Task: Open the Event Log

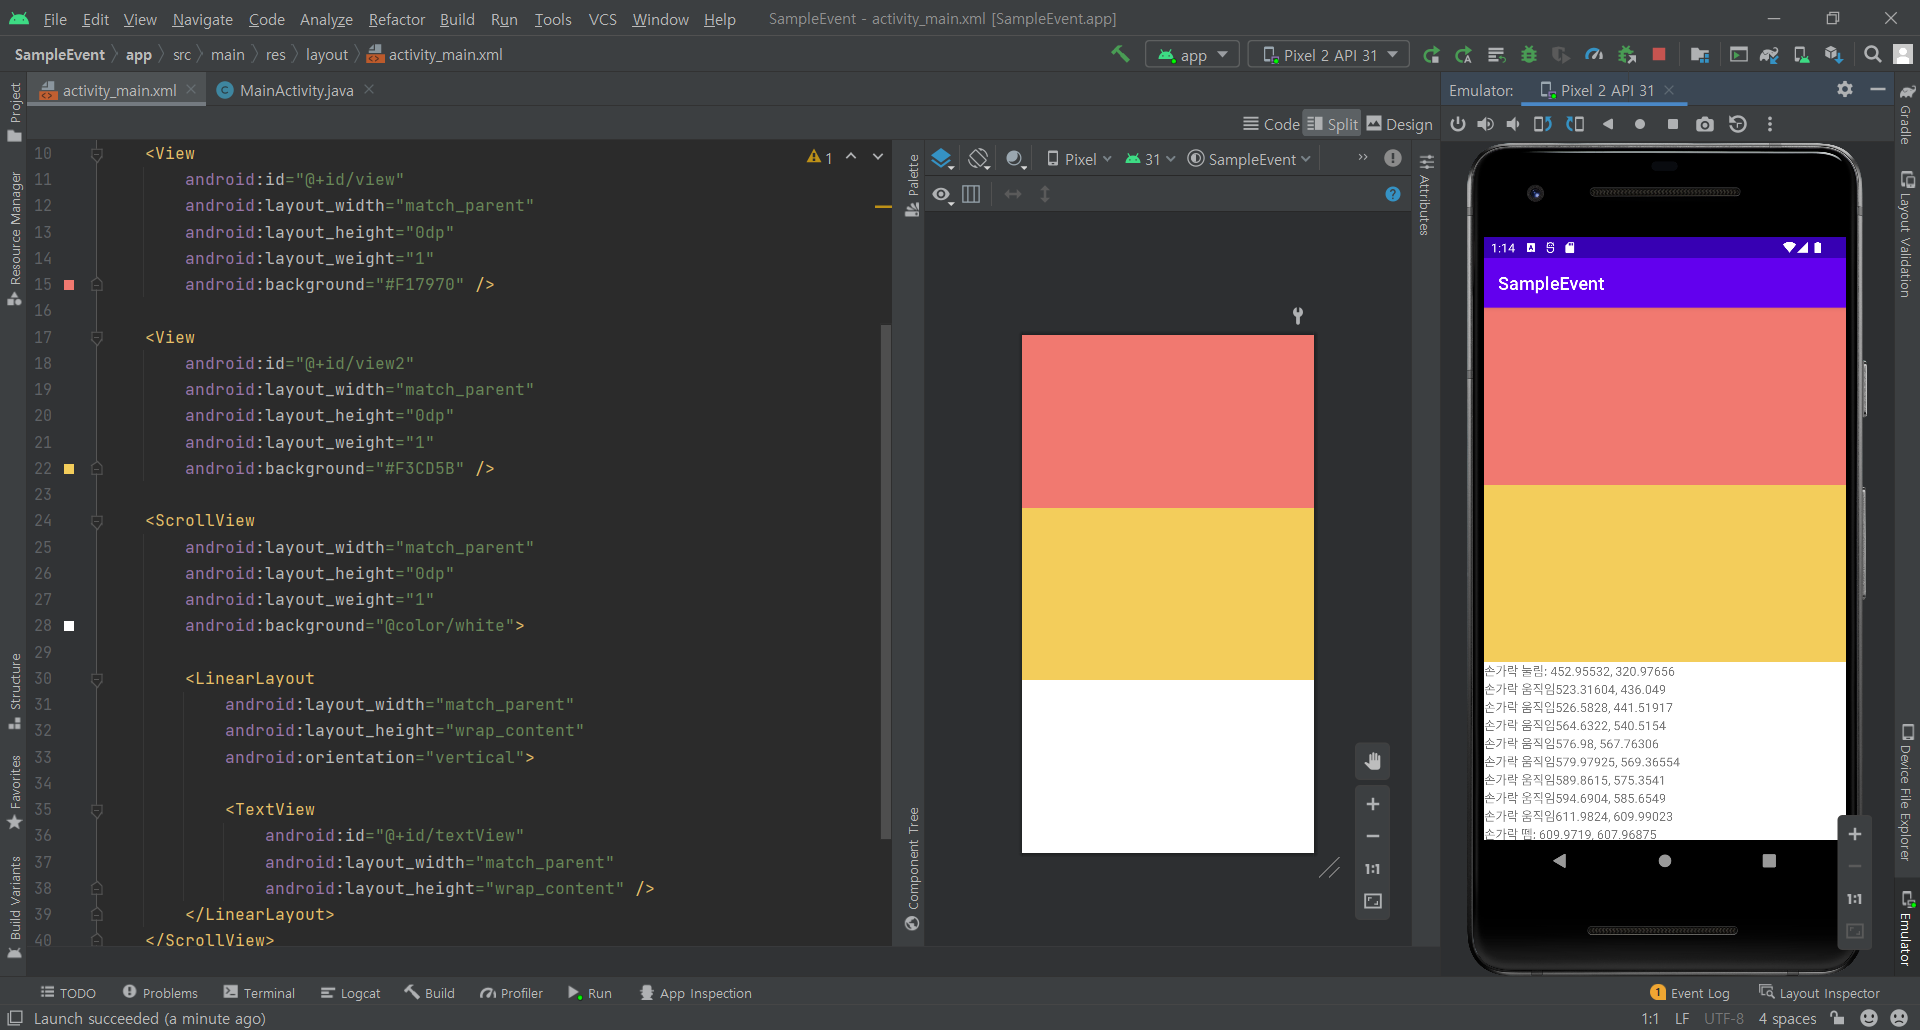Action: (x=1690, y=993)
